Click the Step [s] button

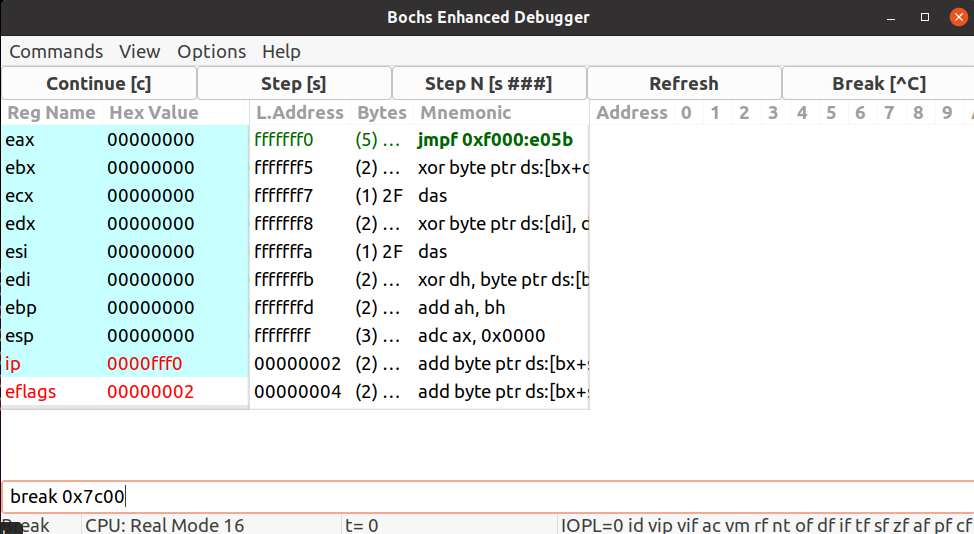(x=294, y=83)
